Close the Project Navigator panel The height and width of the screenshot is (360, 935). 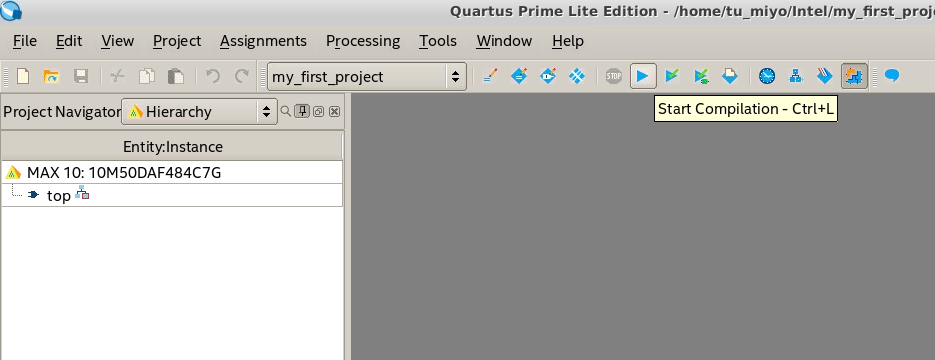coord(335,111)
